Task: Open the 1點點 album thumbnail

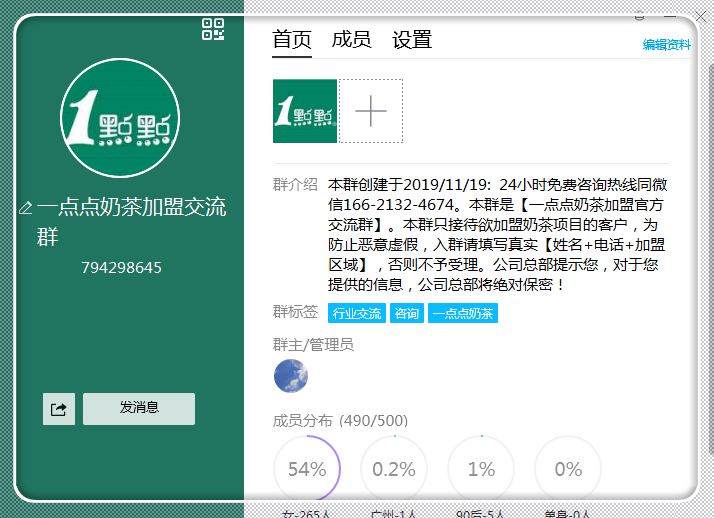Action: 305,111
